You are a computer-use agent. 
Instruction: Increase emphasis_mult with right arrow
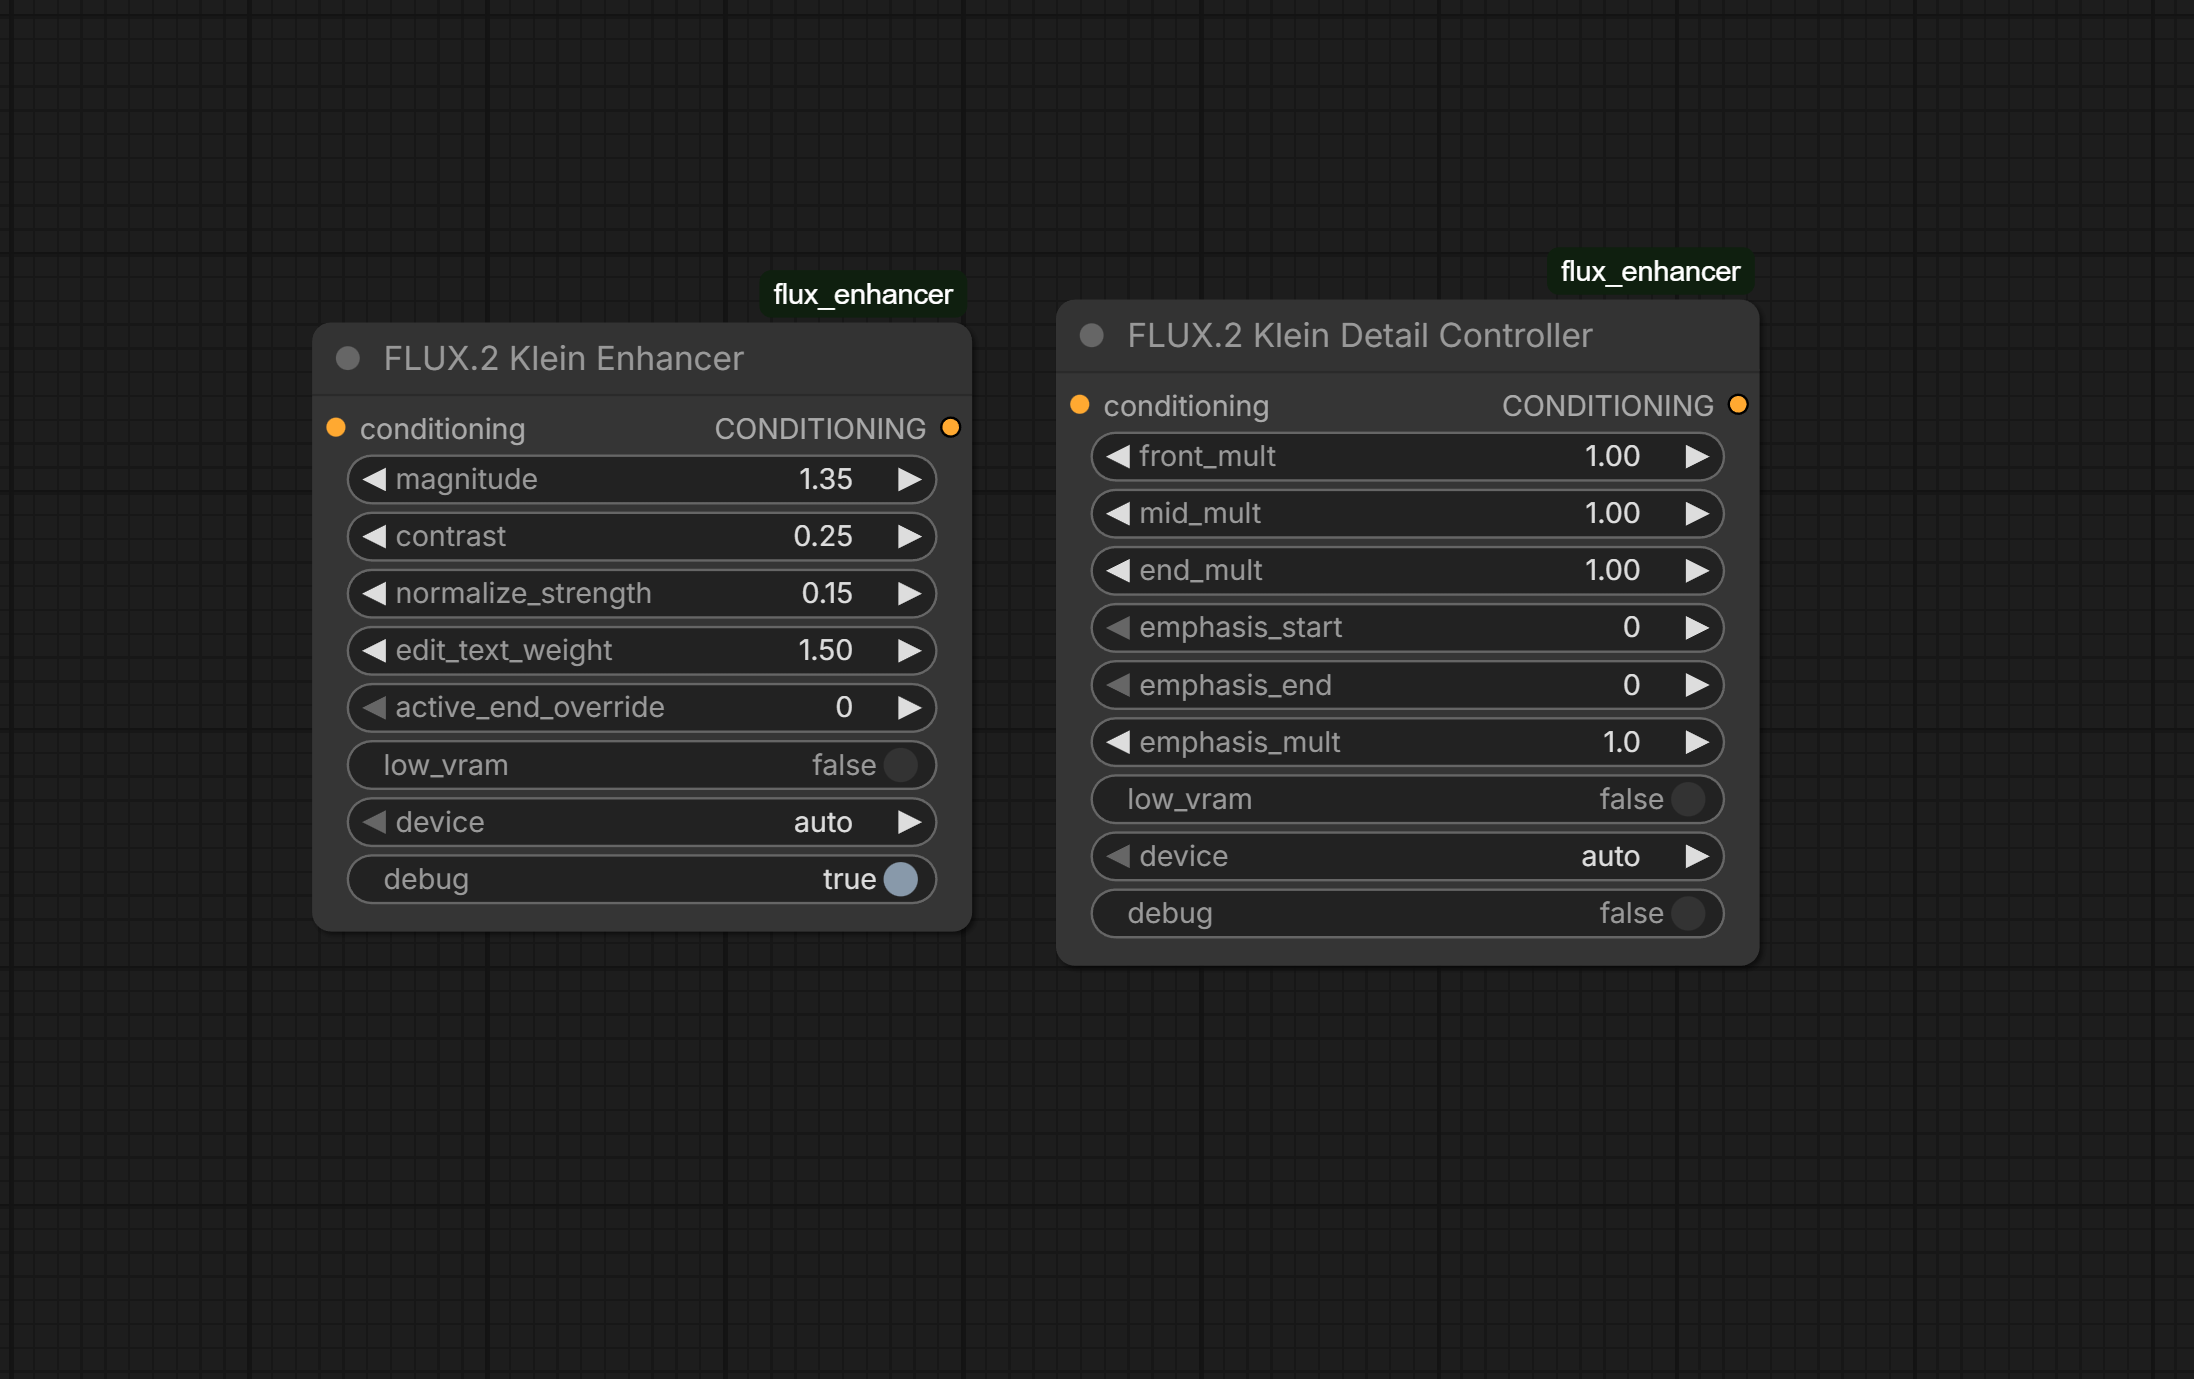[1697, 742]
